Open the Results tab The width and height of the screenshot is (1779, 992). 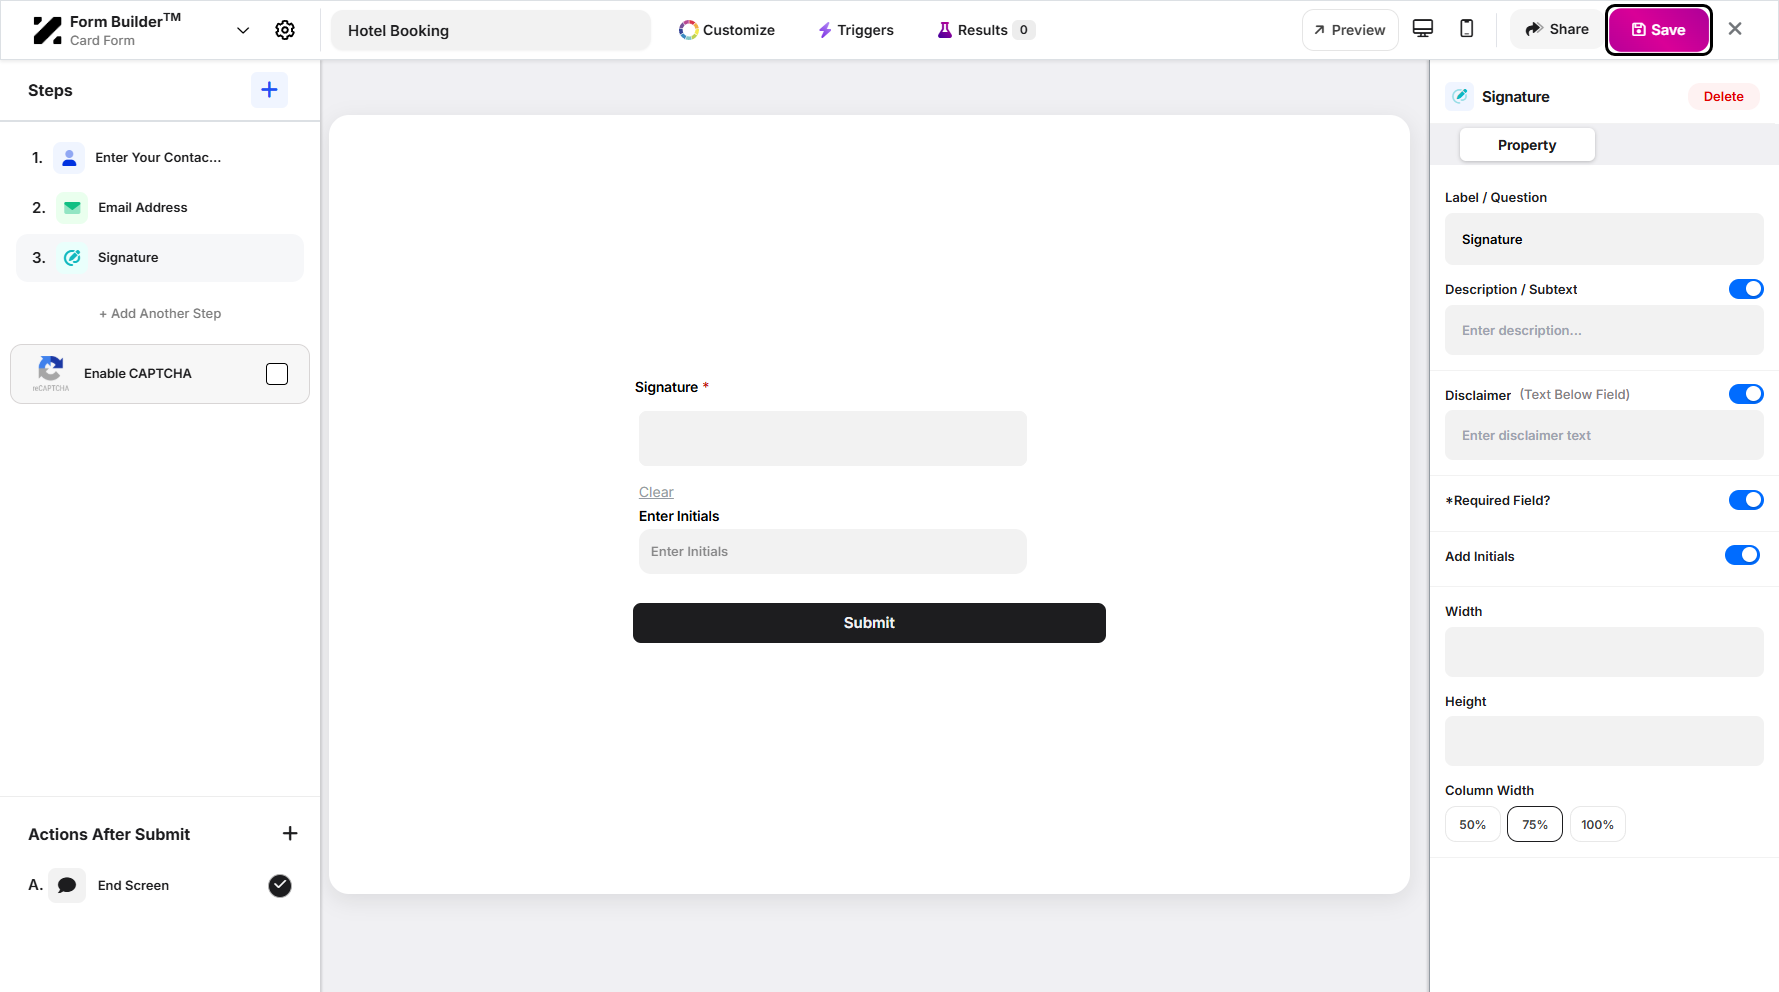tap(985, 30)
